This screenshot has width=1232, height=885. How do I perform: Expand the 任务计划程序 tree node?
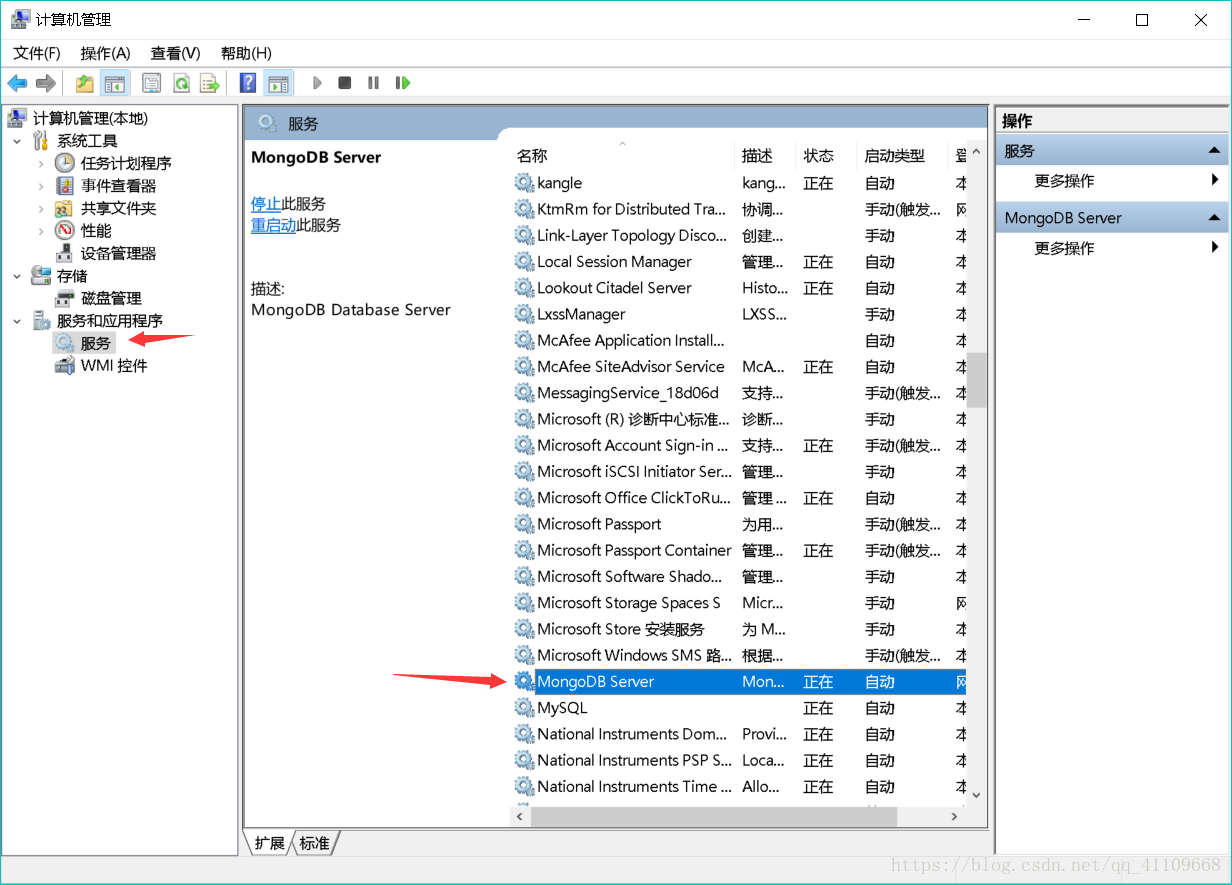pyautogui.click(x=41, y=163)
